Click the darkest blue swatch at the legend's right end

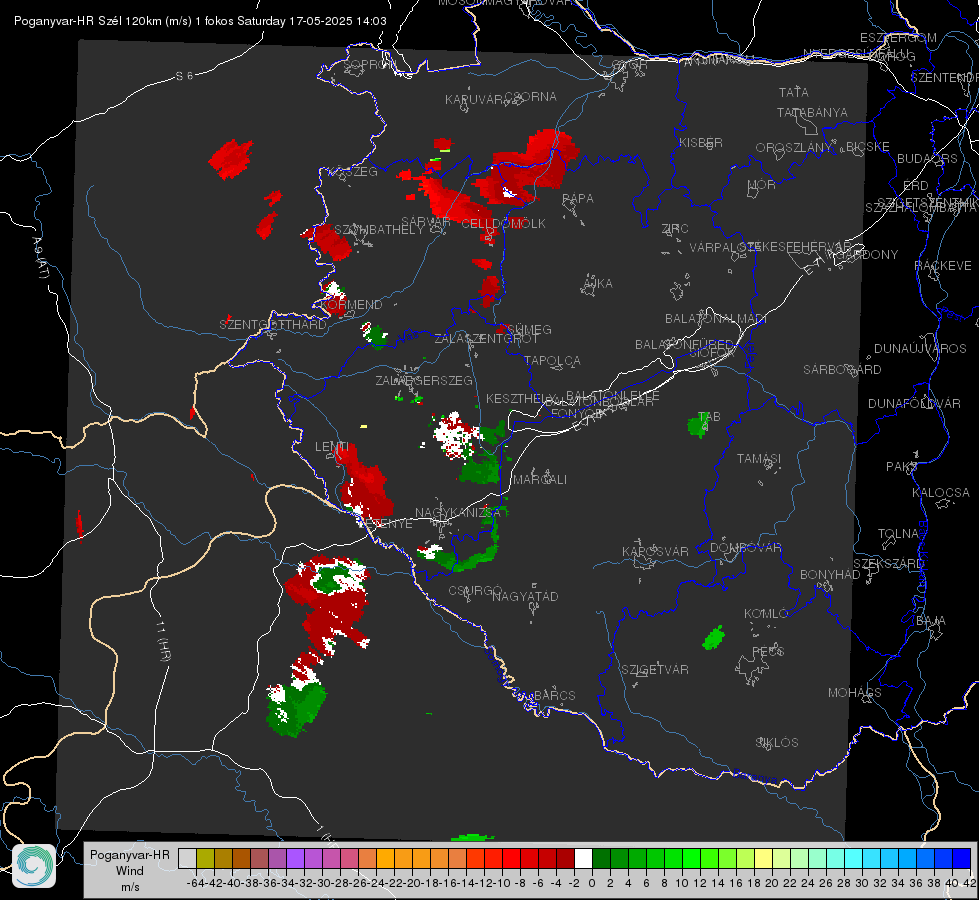(x=962, y=858)
